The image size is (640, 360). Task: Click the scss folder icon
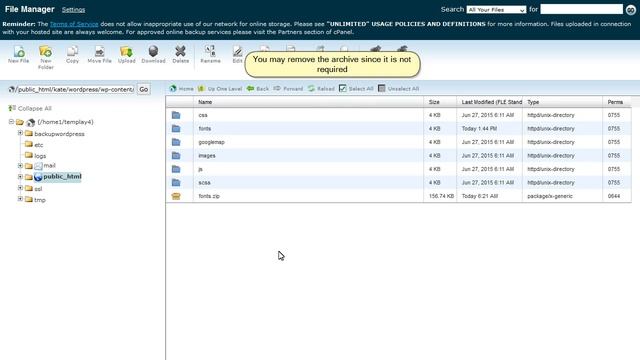point(176,182)
